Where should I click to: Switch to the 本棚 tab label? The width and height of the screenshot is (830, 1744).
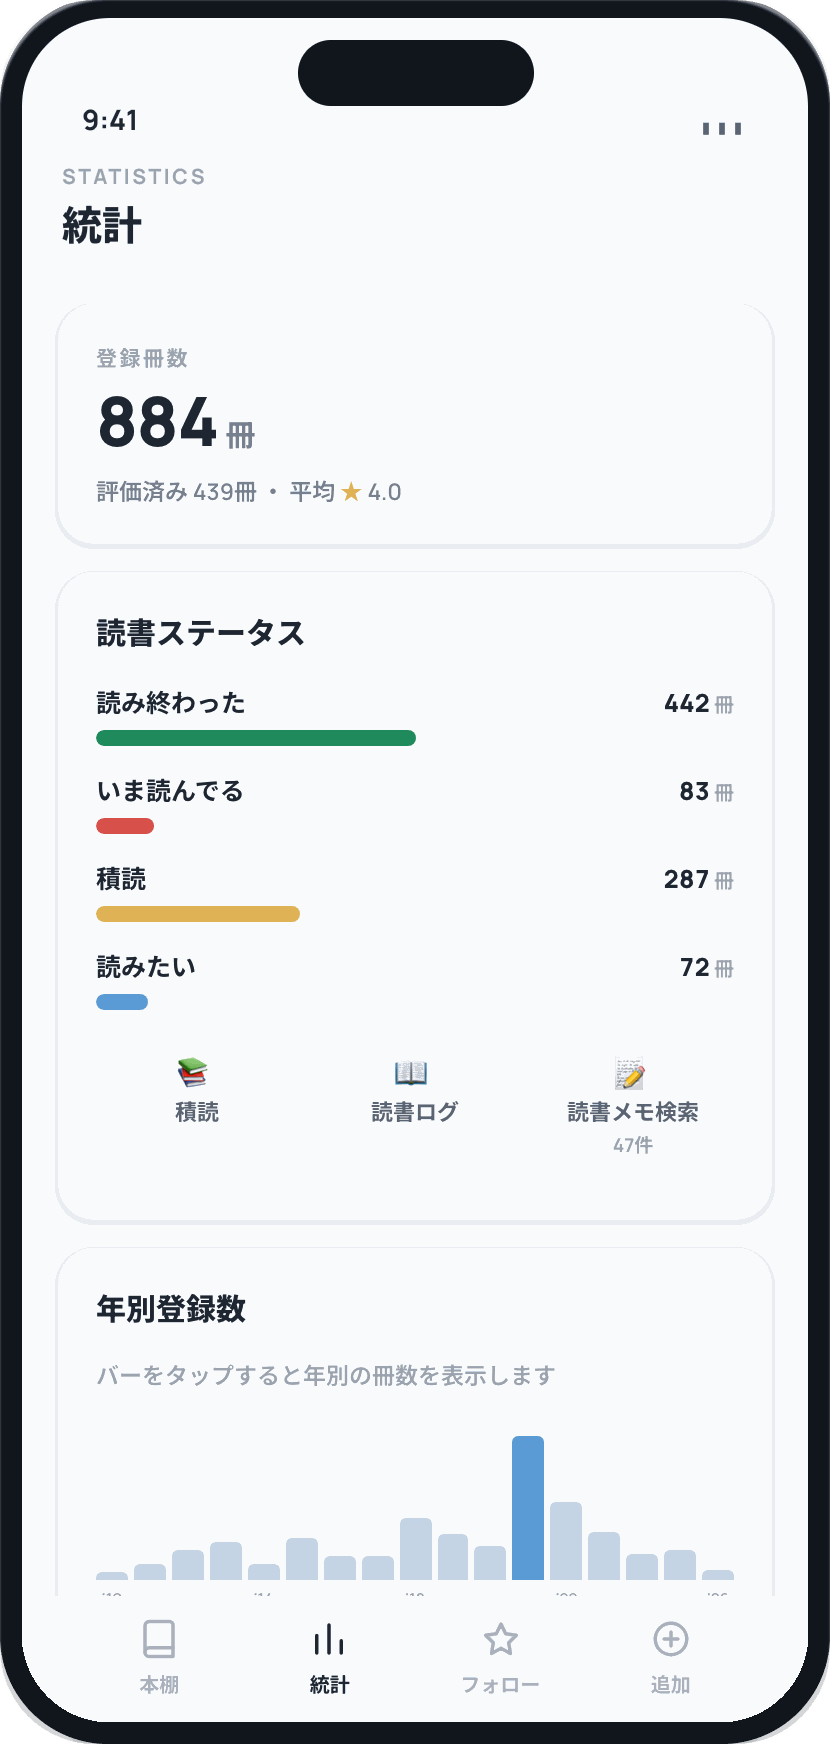[159, 1685]
